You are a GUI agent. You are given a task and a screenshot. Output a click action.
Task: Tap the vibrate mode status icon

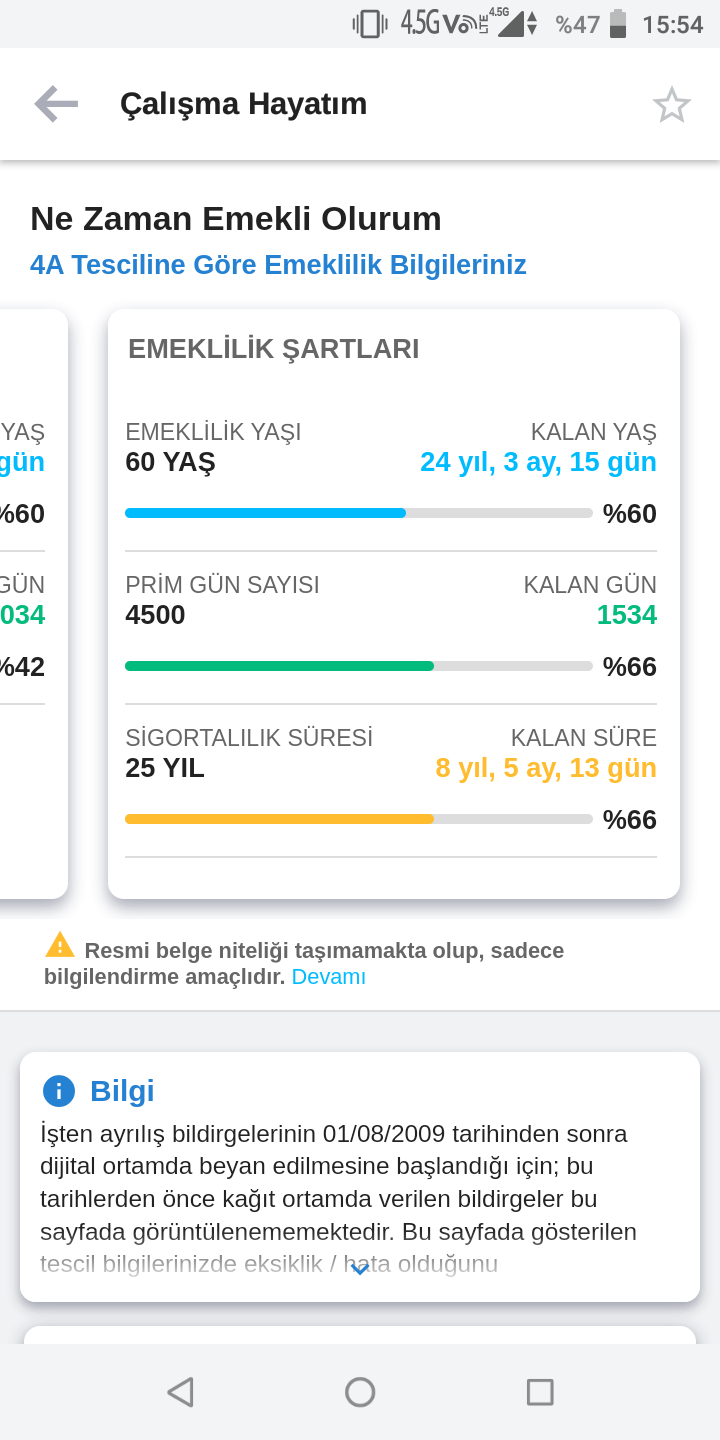coord(370,23)
